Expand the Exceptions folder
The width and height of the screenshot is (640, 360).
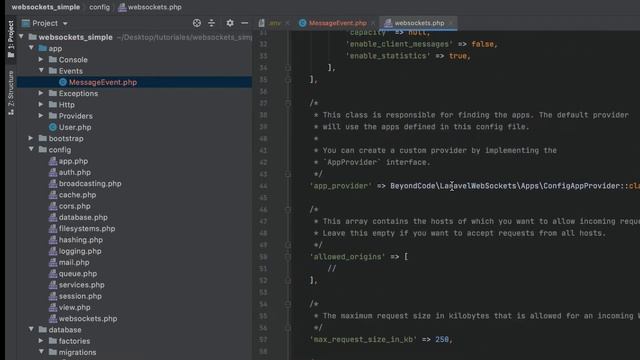[41, 93]
